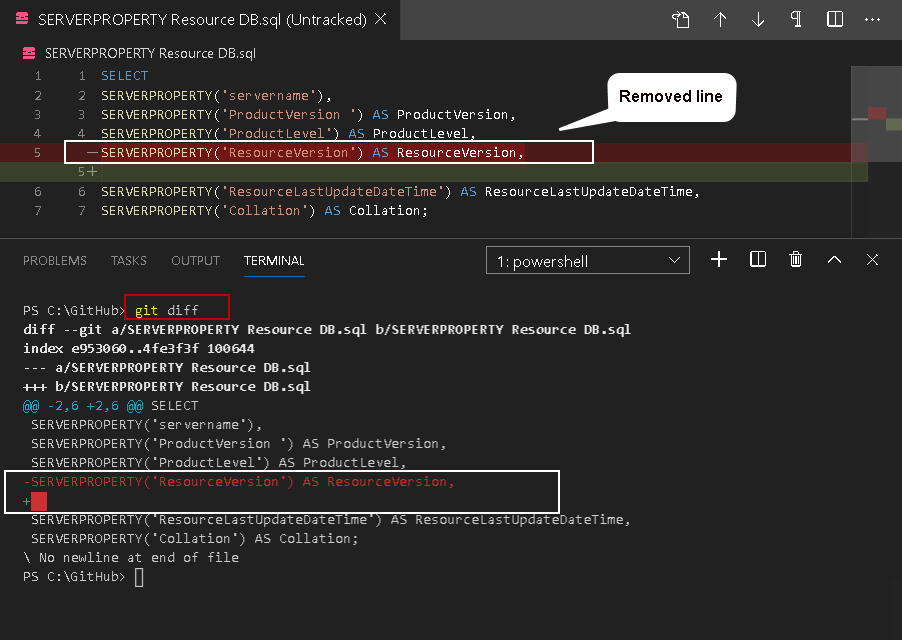Open the TASKS panel tab
This screenshot has height=640, width=902.
coord(129,261)
